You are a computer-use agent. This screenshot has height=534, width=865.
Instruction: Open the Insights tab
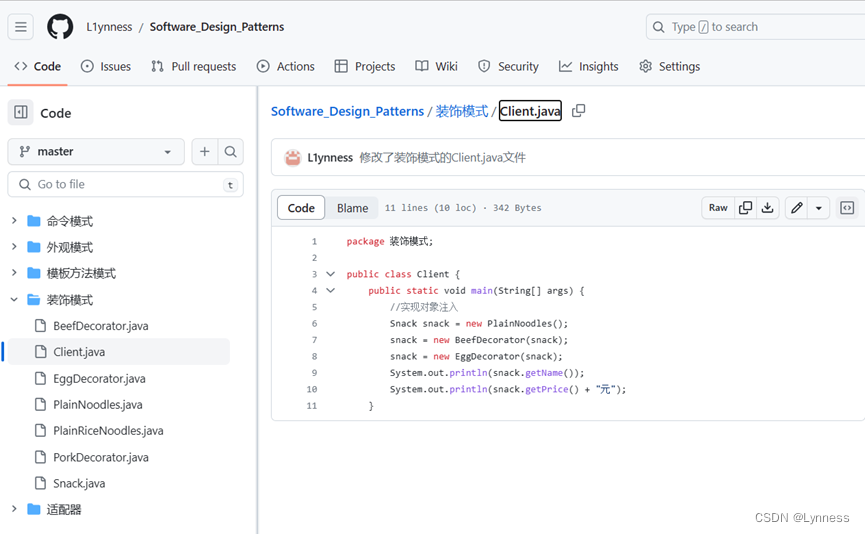[589, 66]
